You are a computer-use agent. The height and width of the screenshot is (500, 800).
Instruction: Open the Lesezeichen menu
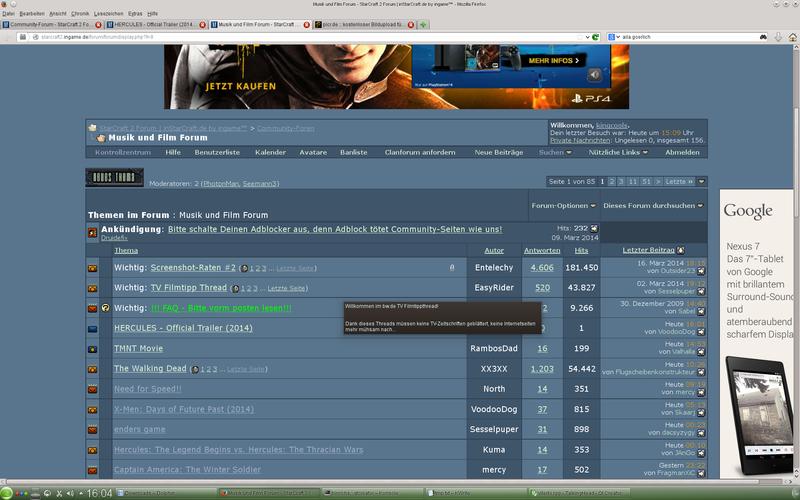pyautogui.click(x=108, y=13)
